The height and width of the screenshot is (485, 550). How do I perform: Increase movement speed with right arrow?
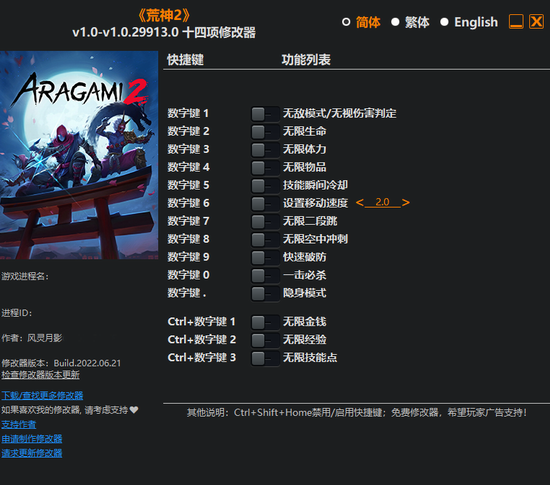[405, 203]
